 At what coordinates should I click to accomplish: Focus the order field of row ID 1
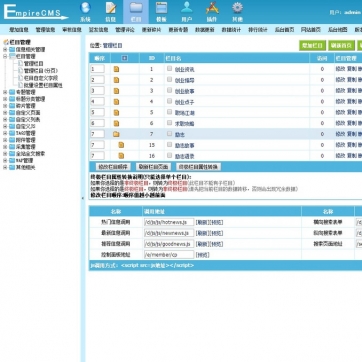pos(97,69)
